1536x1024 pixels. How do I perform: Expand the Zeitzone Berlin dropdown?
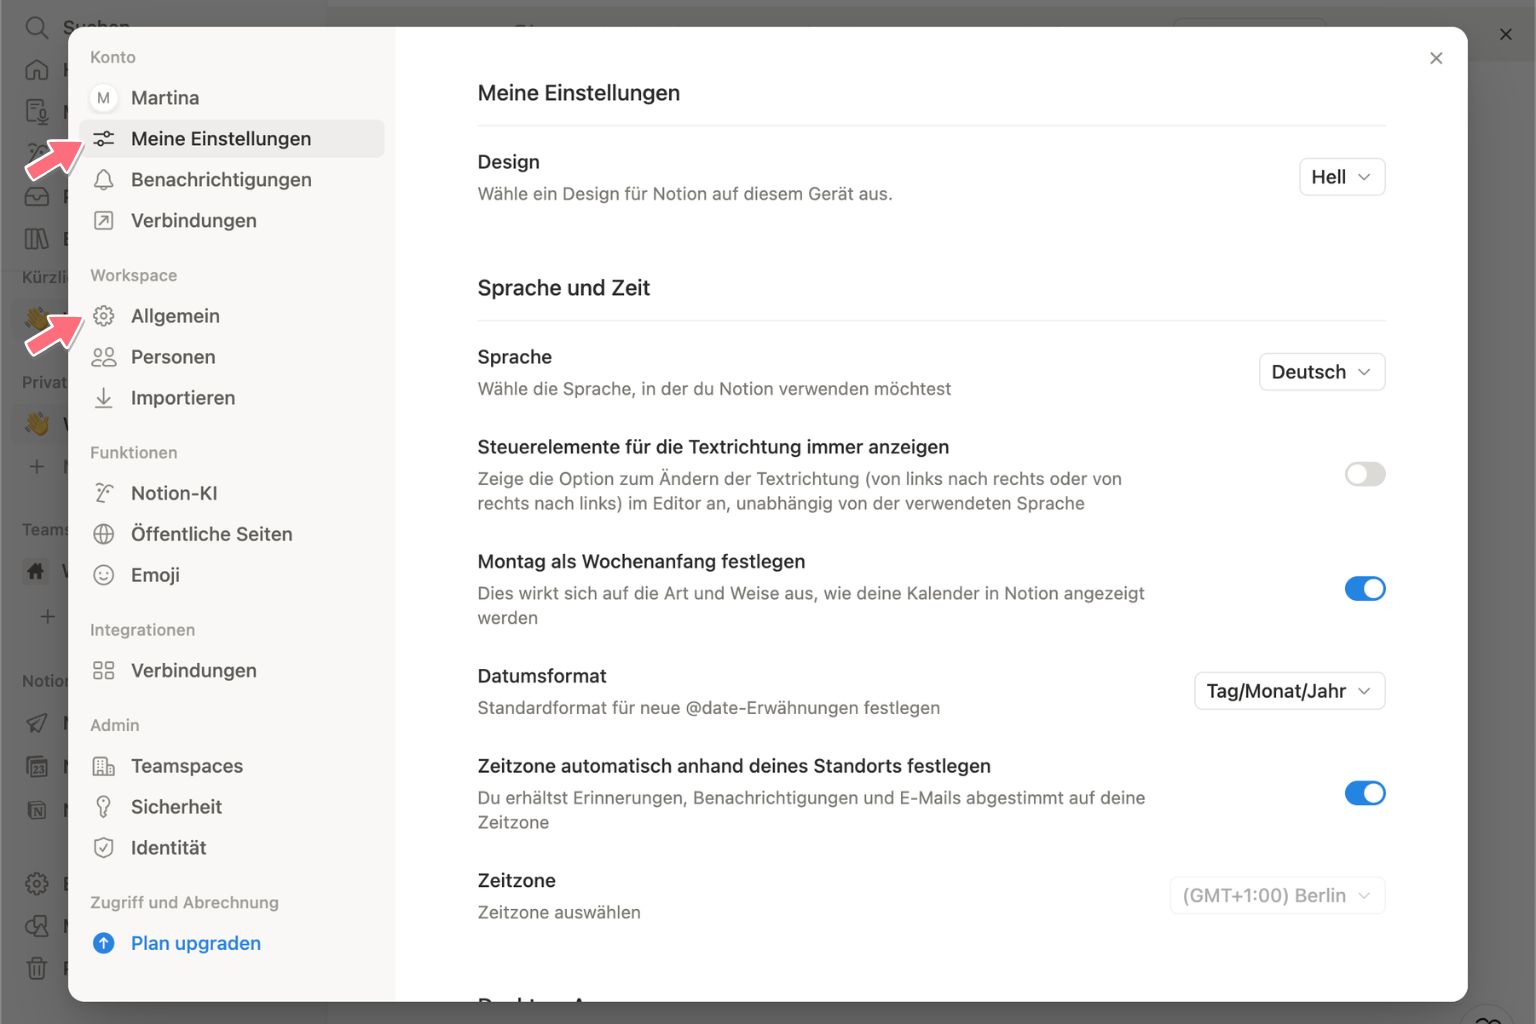(1277, 895)
